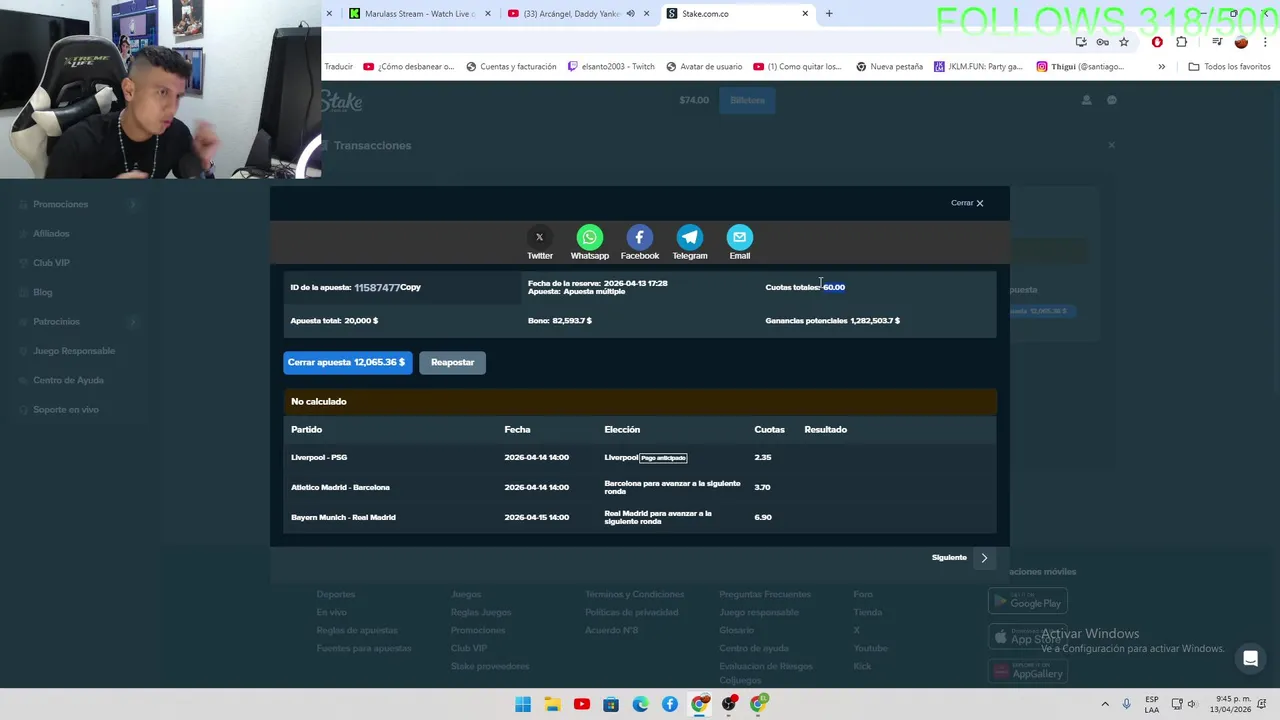Show more bookmarks with the overflow chevron
Viewport: 1280px width, 720px height.
[x=1161, y=67]
